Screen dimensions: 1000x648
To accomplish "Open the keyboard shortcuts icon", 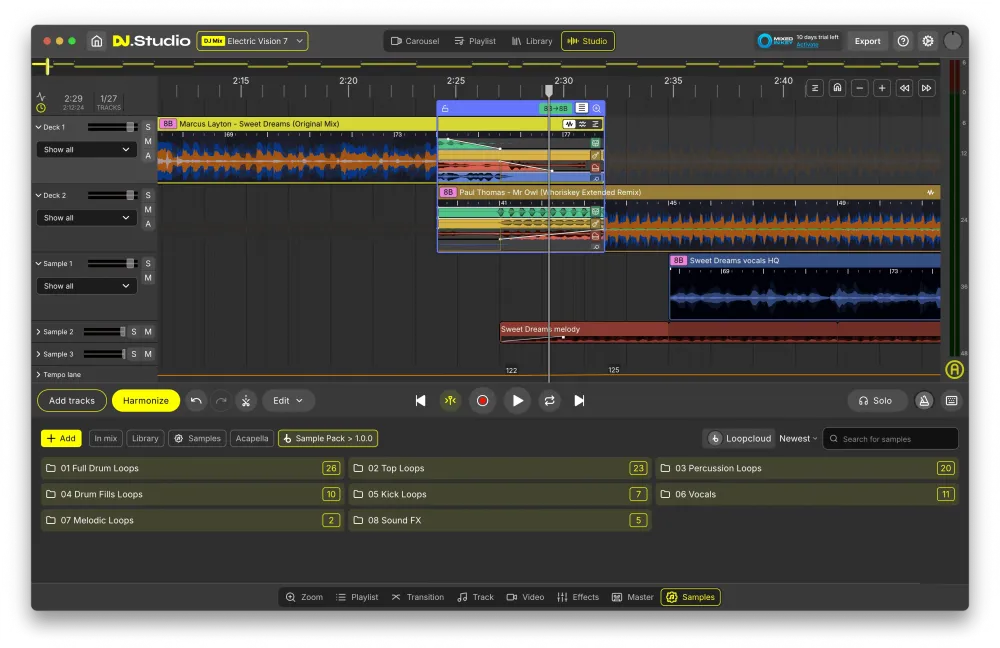I will click(952, 401).
